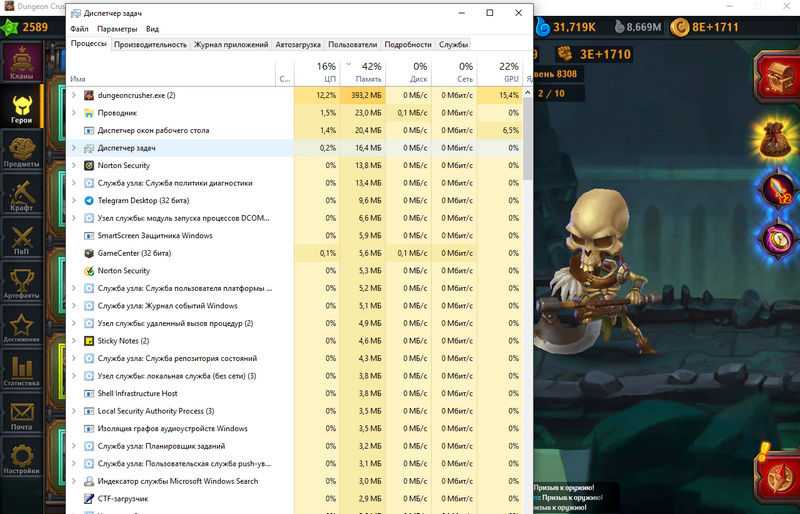
Task: Select the CTF-загрузчик process row
Action: (295, 499)
